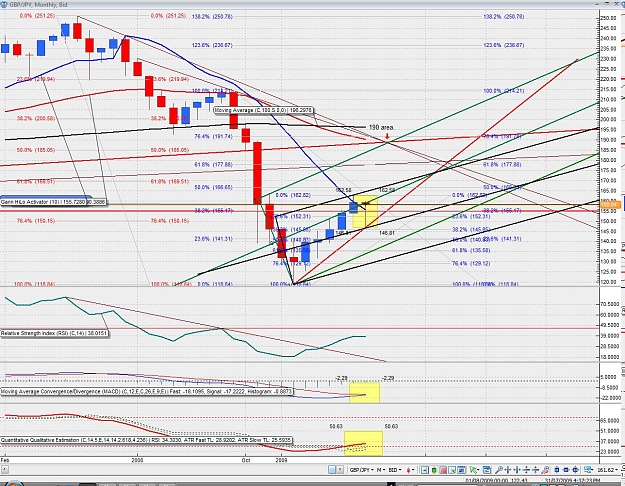Click status bar time '31/07/2009 4:37:23 PM'
625x486 pixels.
coord(571,481)
